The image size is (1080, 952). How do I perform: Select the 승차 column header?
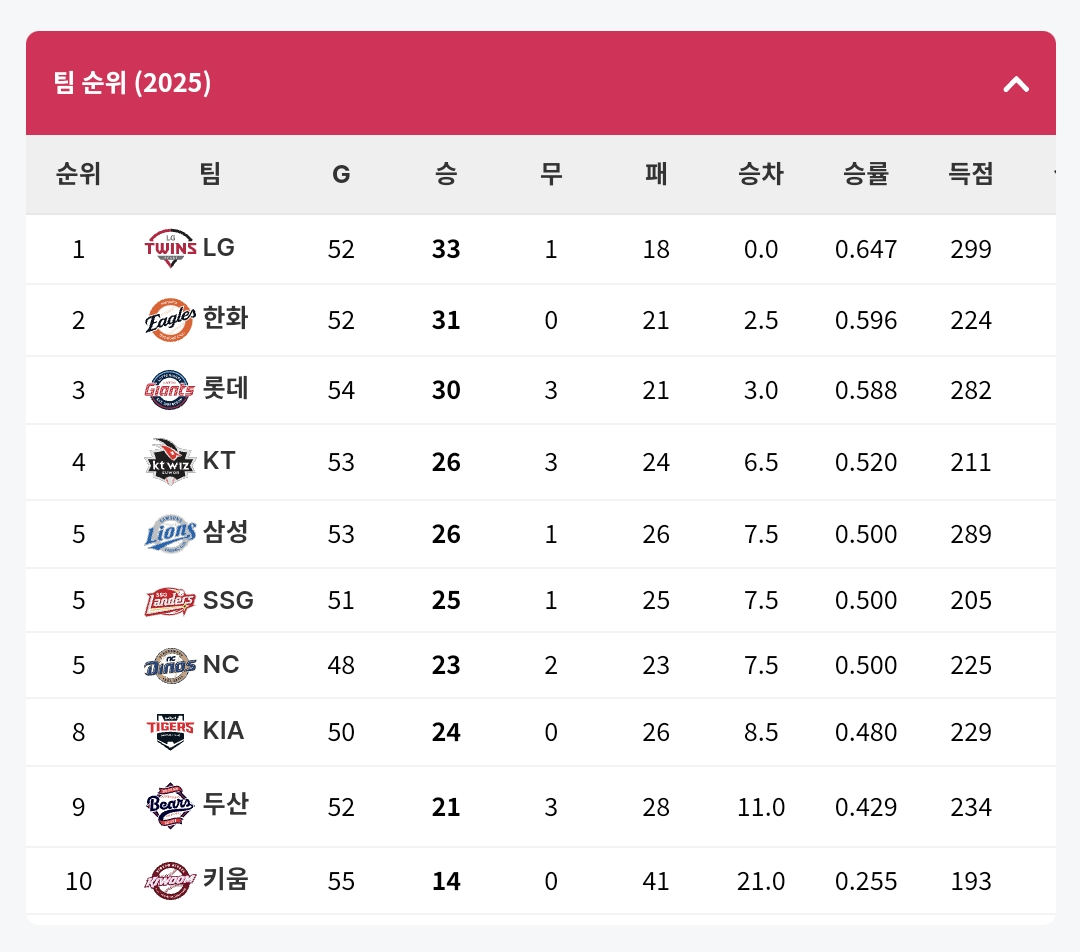coord(760,174)
